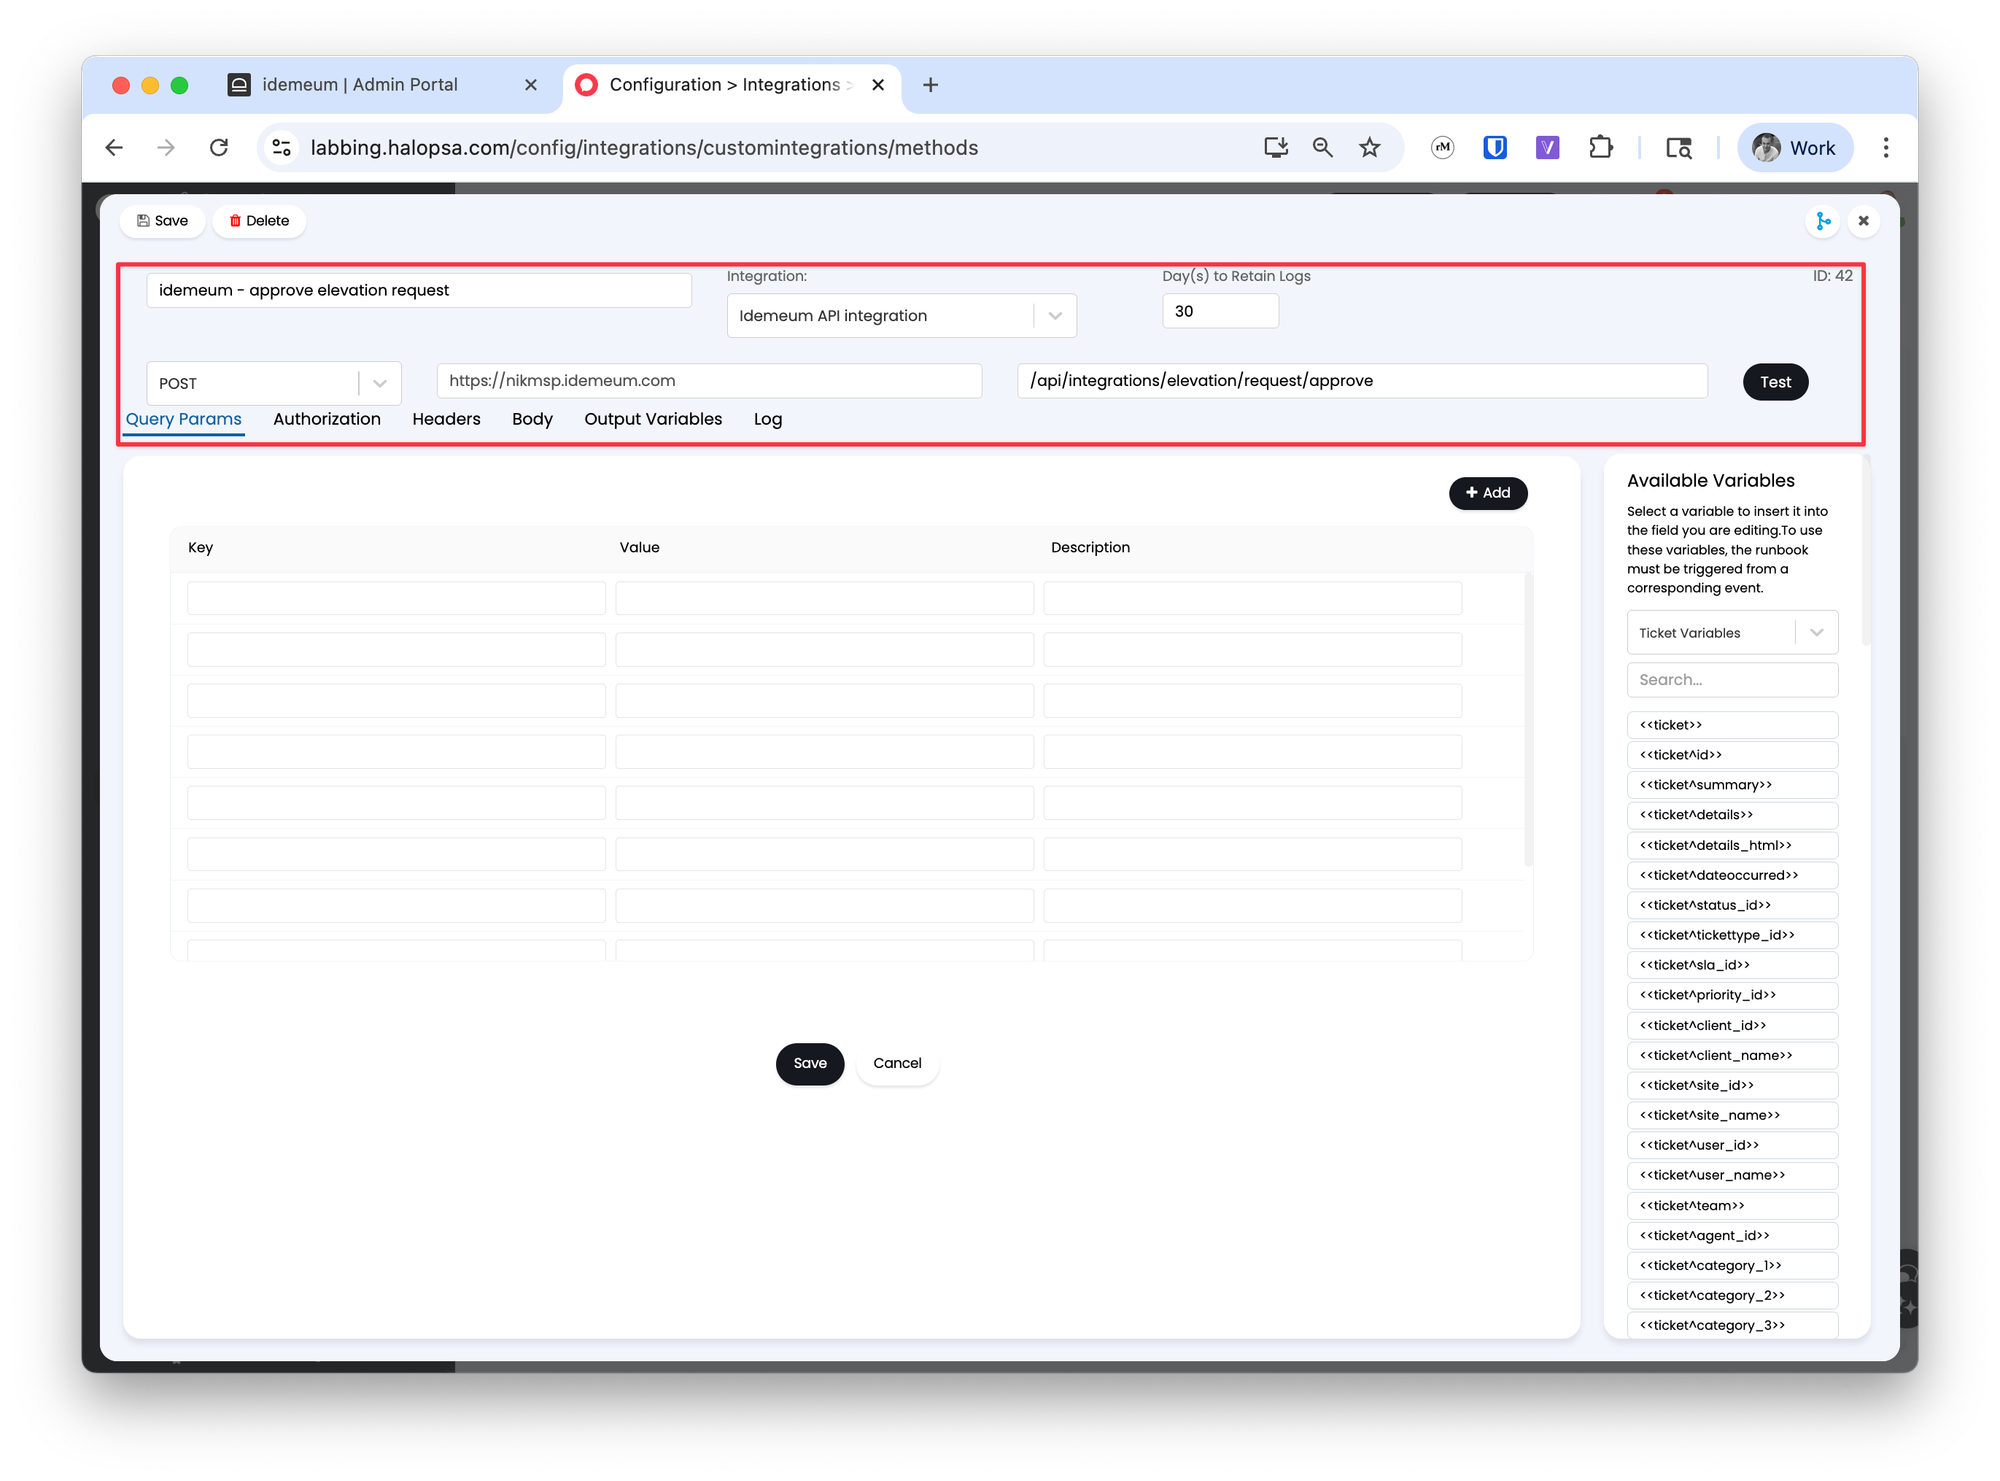Insert the <<ticket^details_html>> variable
This screenshot has width=2000, height=1481.
tap(1732, 845)
